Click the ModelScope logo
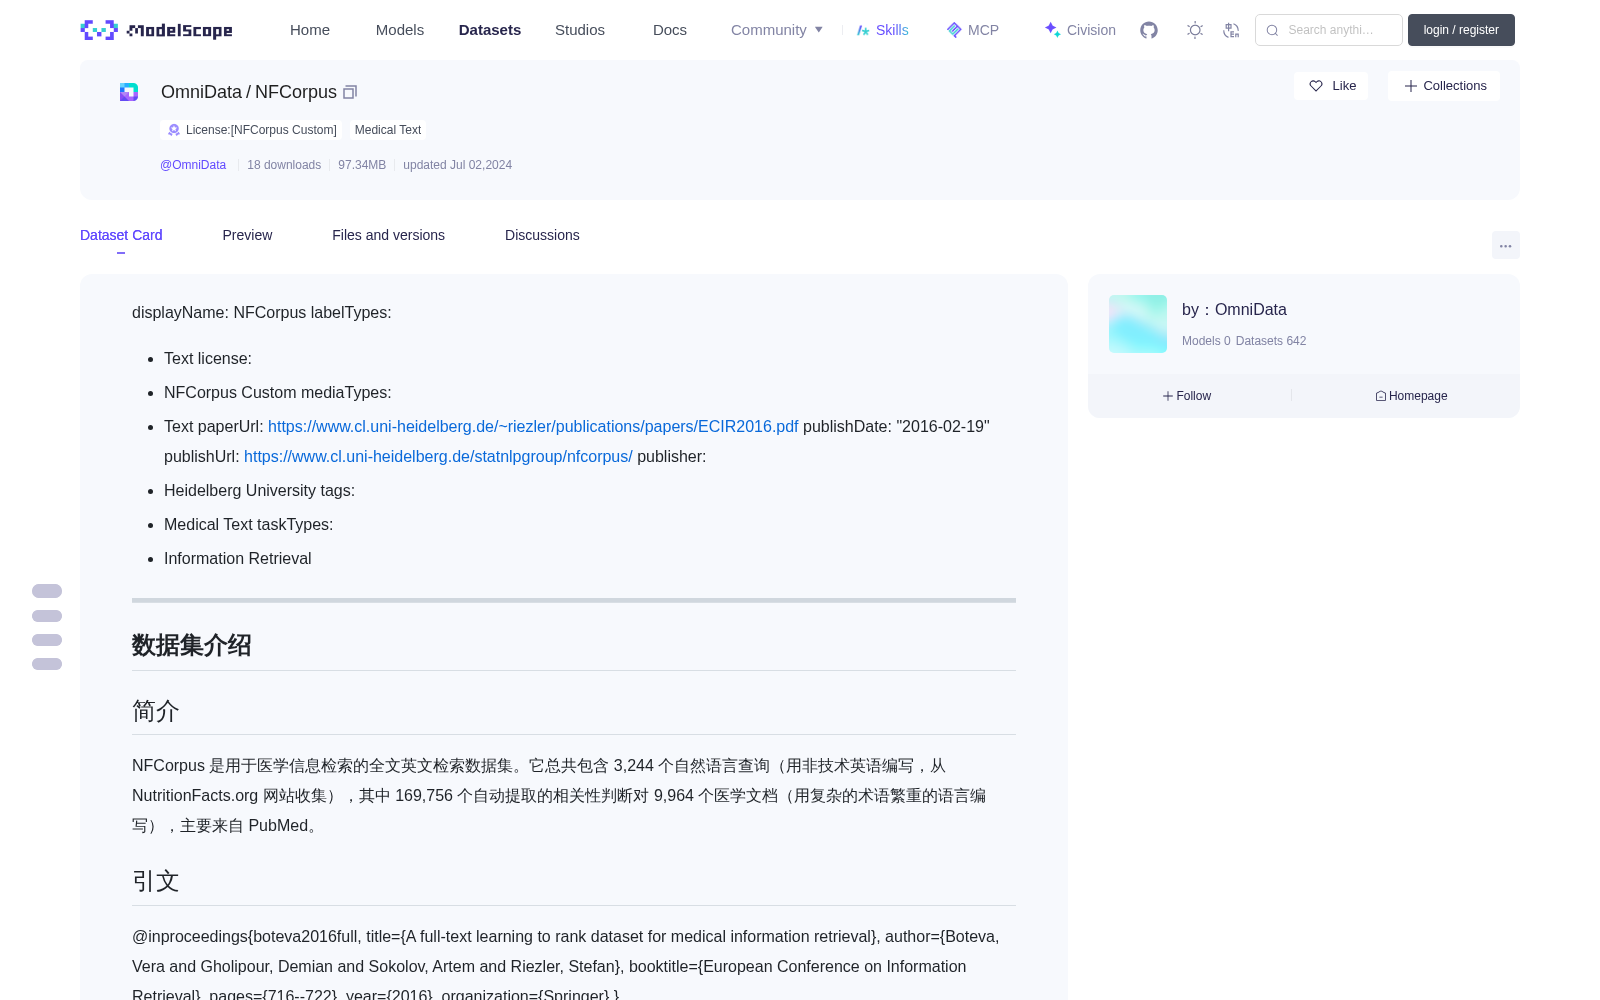Viewport: 1600px width, 1000px height. pos(157,30)
